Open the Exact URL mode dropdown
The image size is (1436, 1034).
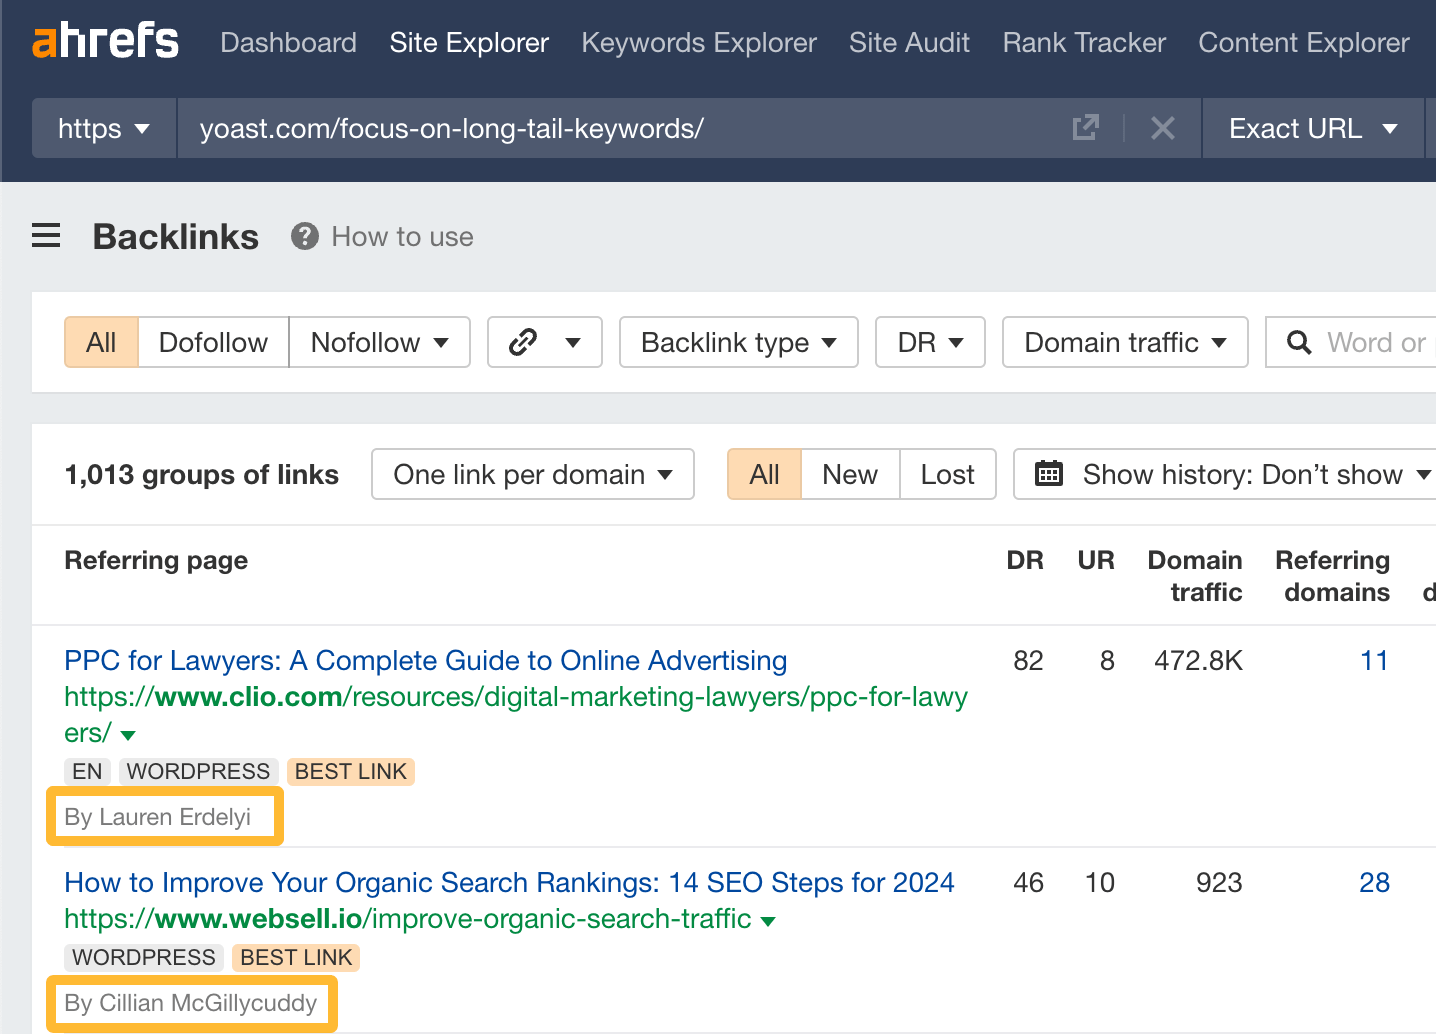tap(1311, 128)
